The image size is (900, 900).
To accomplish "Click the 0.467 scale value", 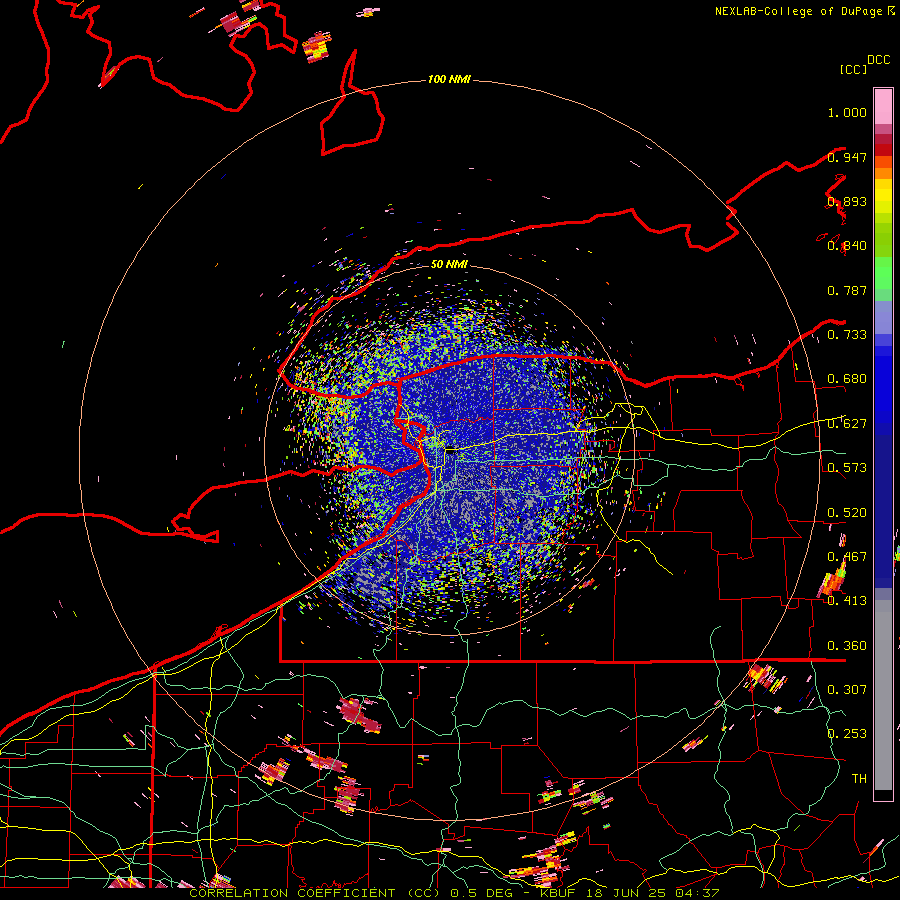I will 847,557.
